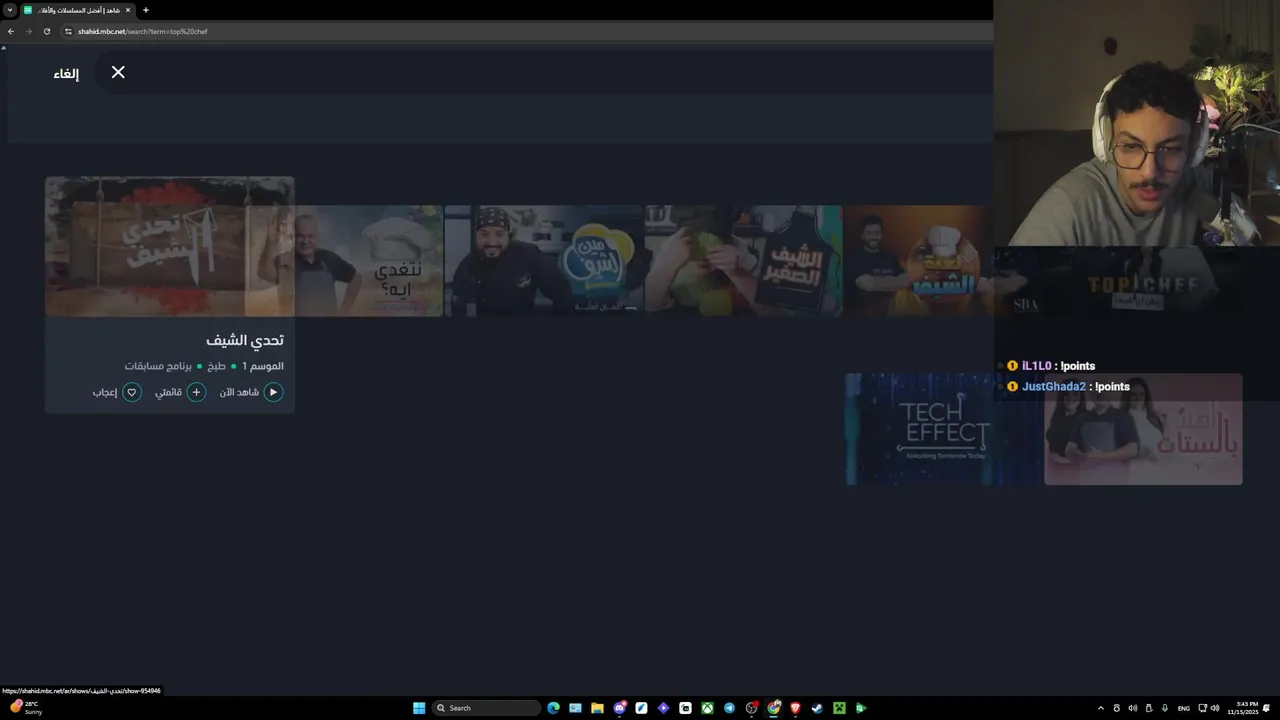Clear the search with the X icon
This screenshot has height=720, width=1280.
(118, 72)
